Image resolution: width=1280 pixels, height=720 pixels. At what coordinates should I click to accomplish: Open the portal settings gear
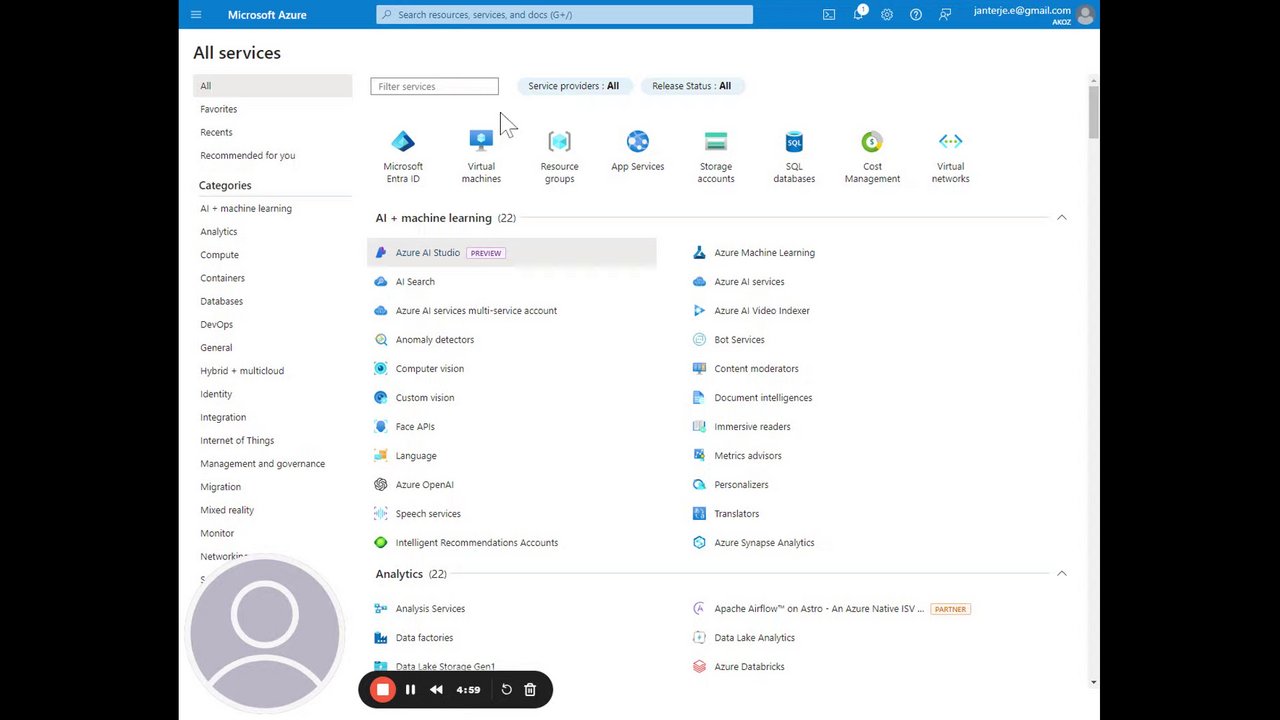click(887, 15)
